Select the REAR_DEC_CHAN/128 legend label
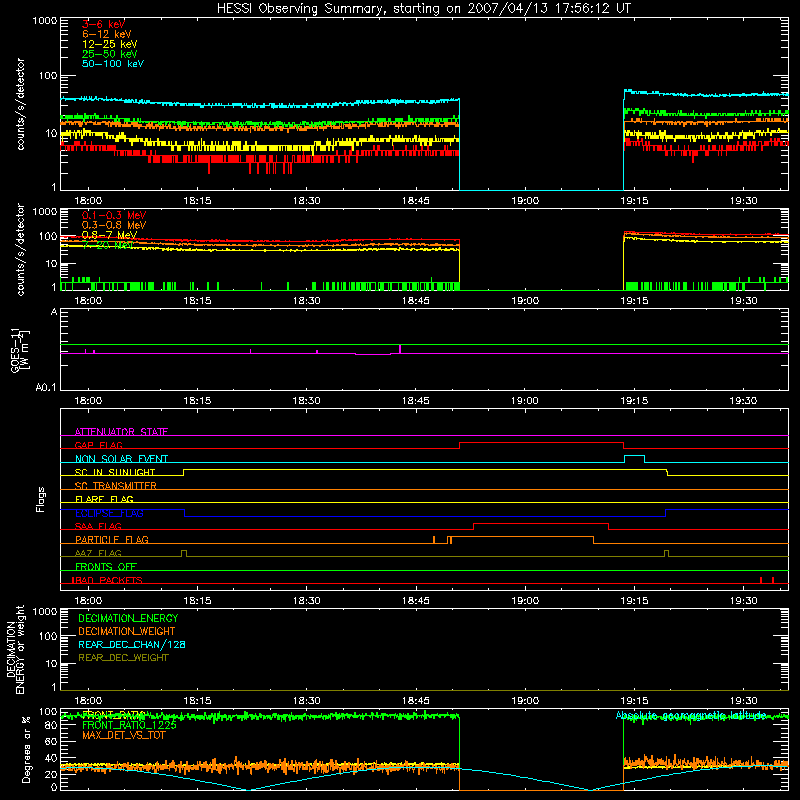The width and height of the screenshot is (800, 800). [132, 644]
